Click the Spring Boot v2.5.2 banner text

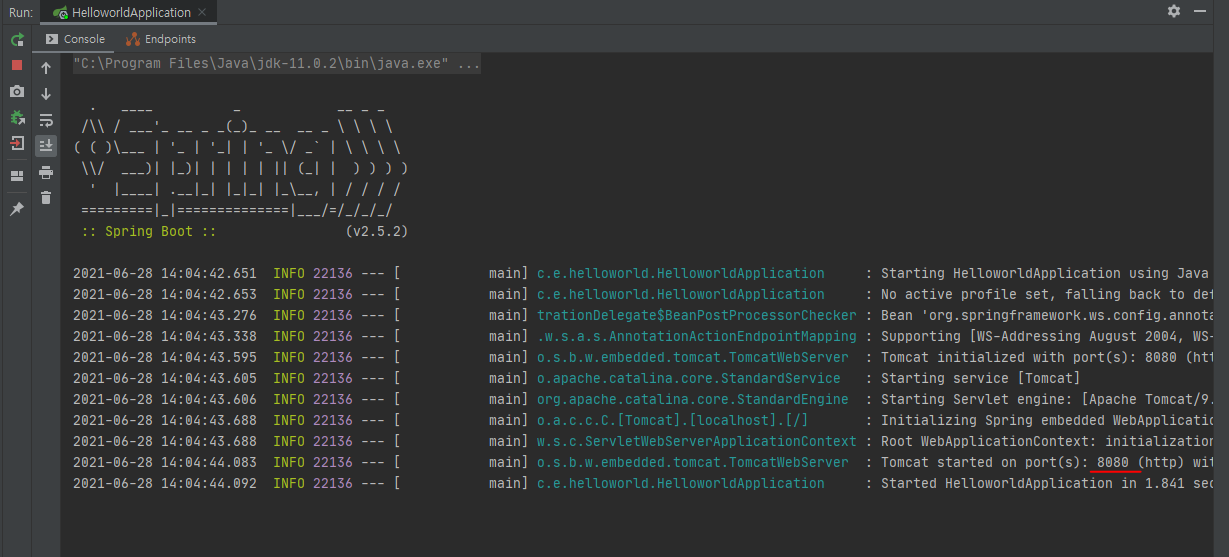pos(377,231)
